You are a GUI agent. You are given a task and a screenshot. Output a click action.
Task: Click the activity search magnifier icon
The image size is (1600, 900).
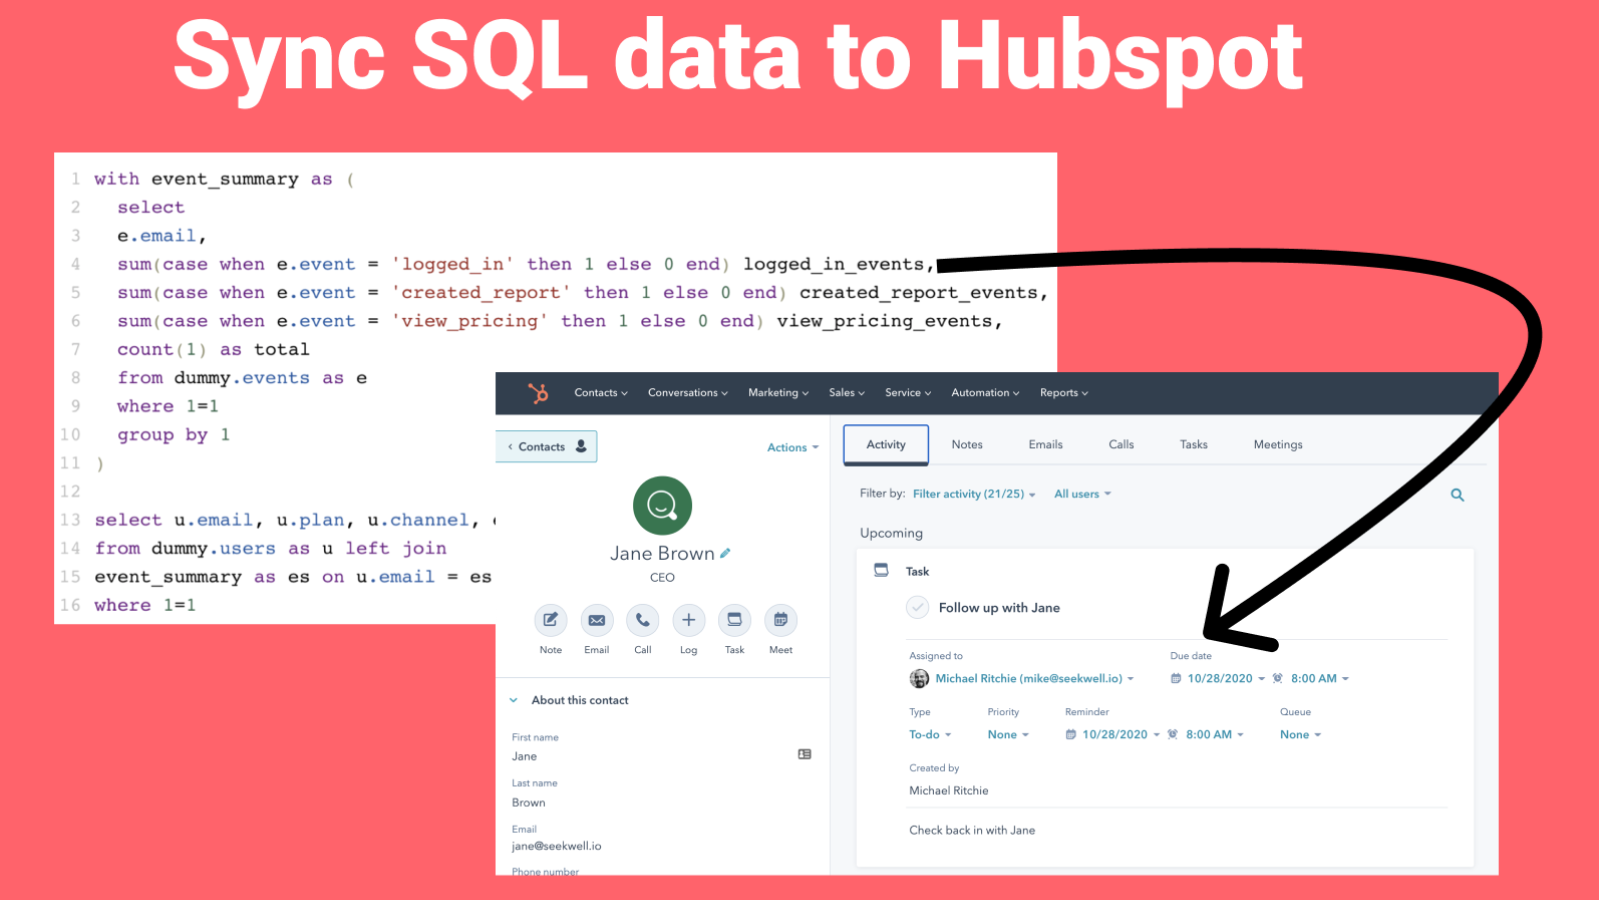click(1457, 495)
